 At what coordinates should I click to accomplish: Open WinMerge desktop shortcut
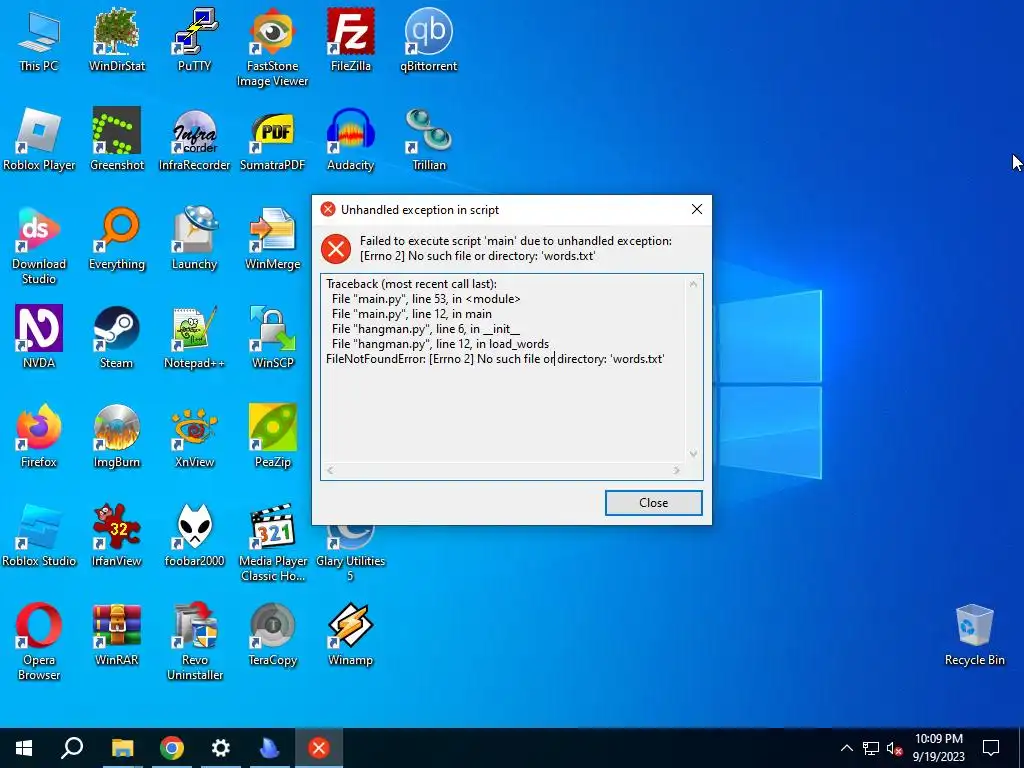[272, 239]
